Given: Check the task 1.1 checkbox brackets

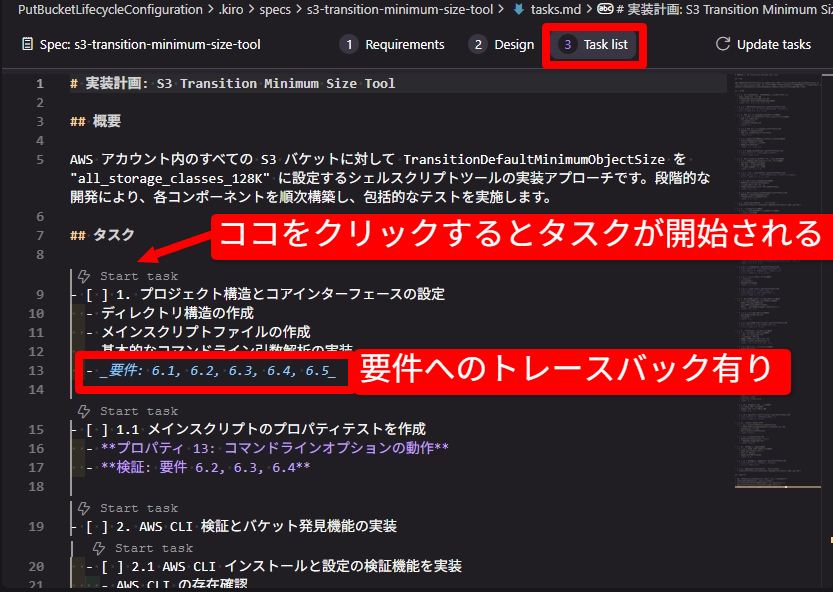Looking at the screenshot, I should pyautogui.click(x=97, y=429).
